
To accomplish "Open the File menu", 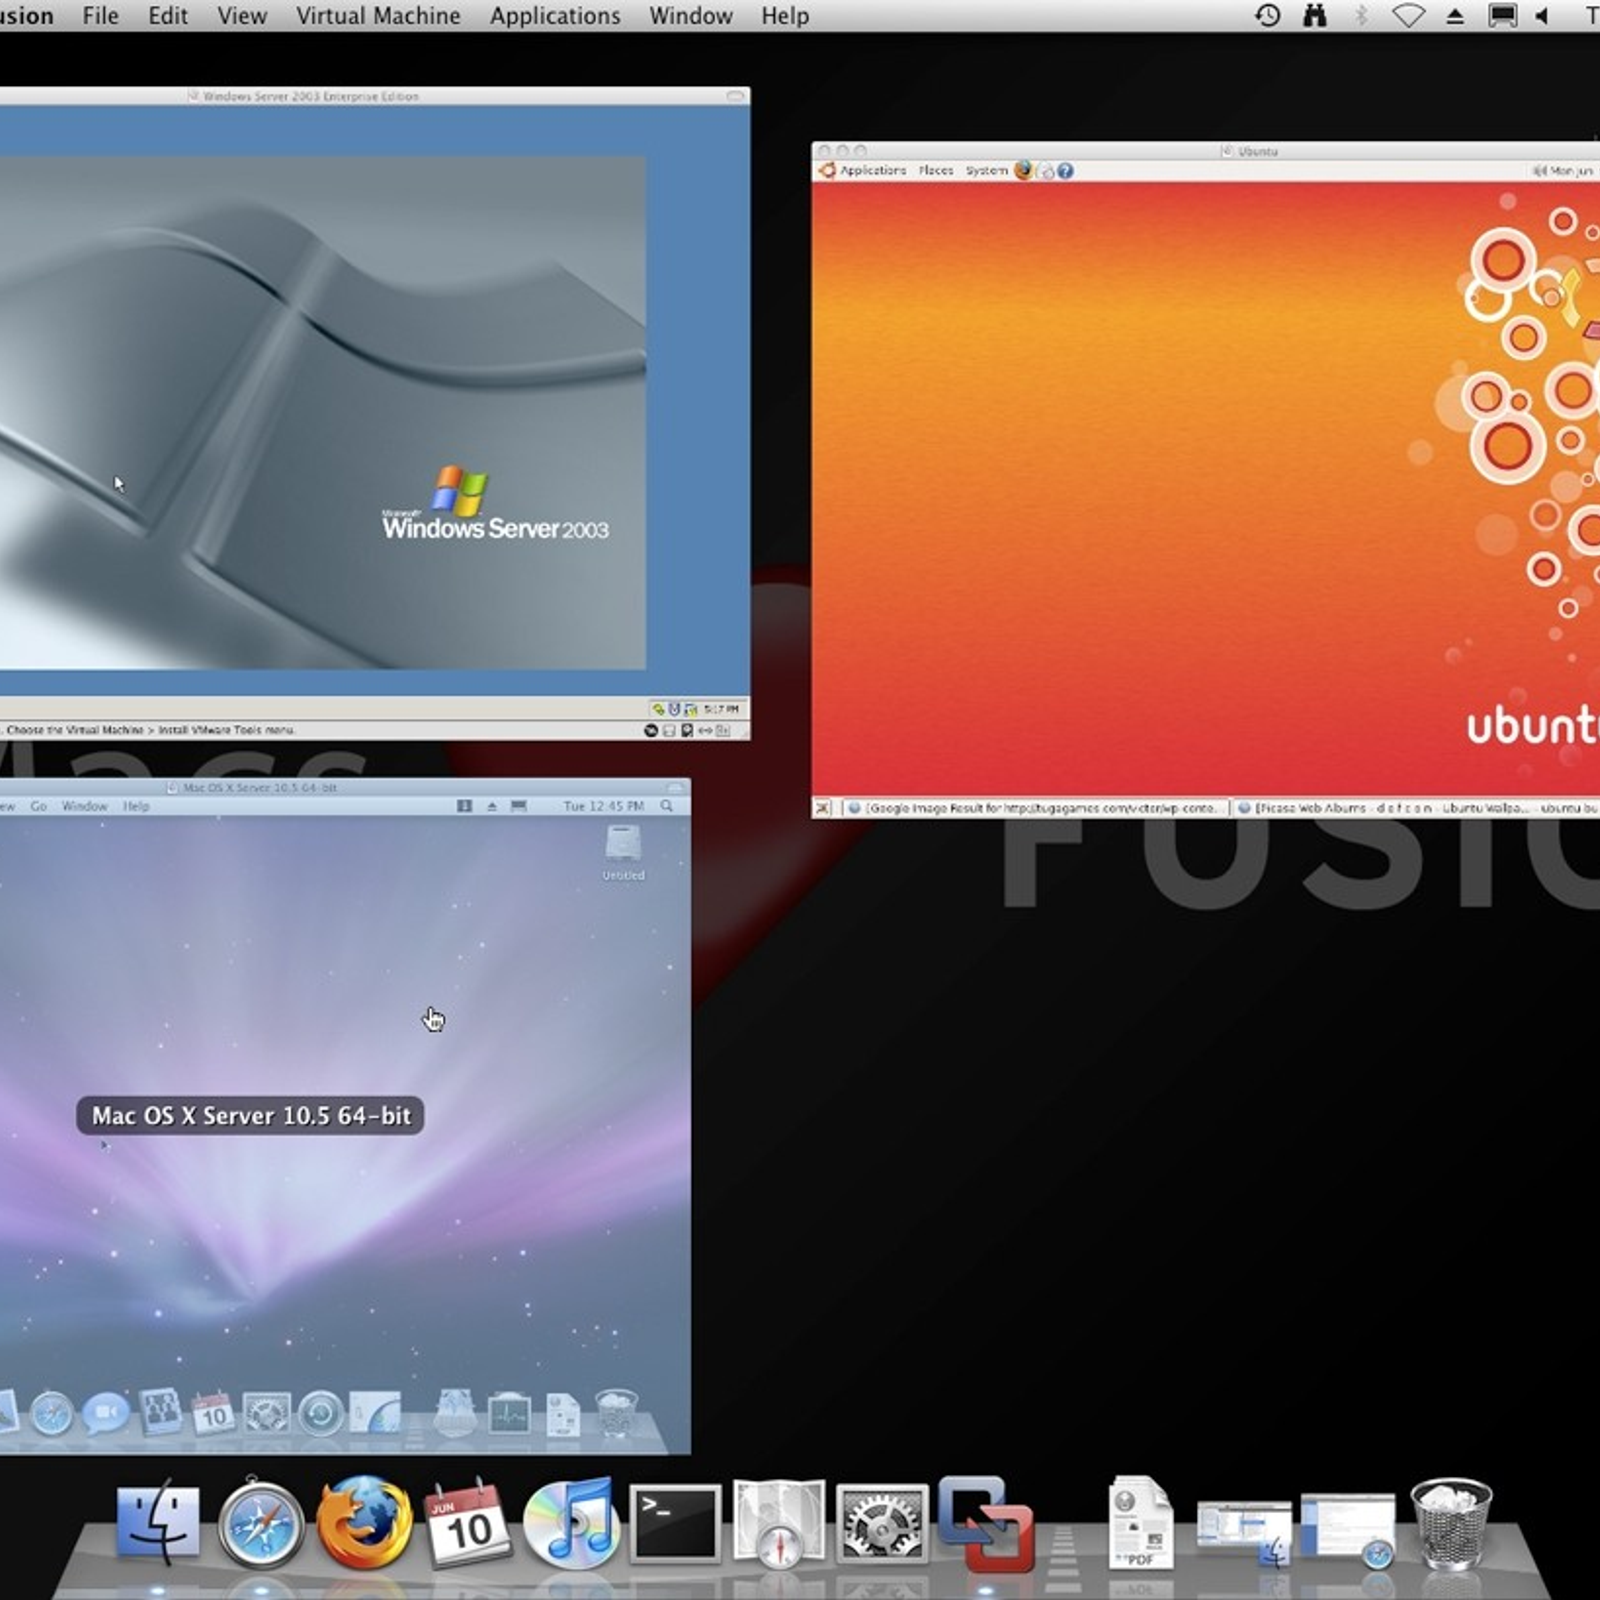I will 100,16.
